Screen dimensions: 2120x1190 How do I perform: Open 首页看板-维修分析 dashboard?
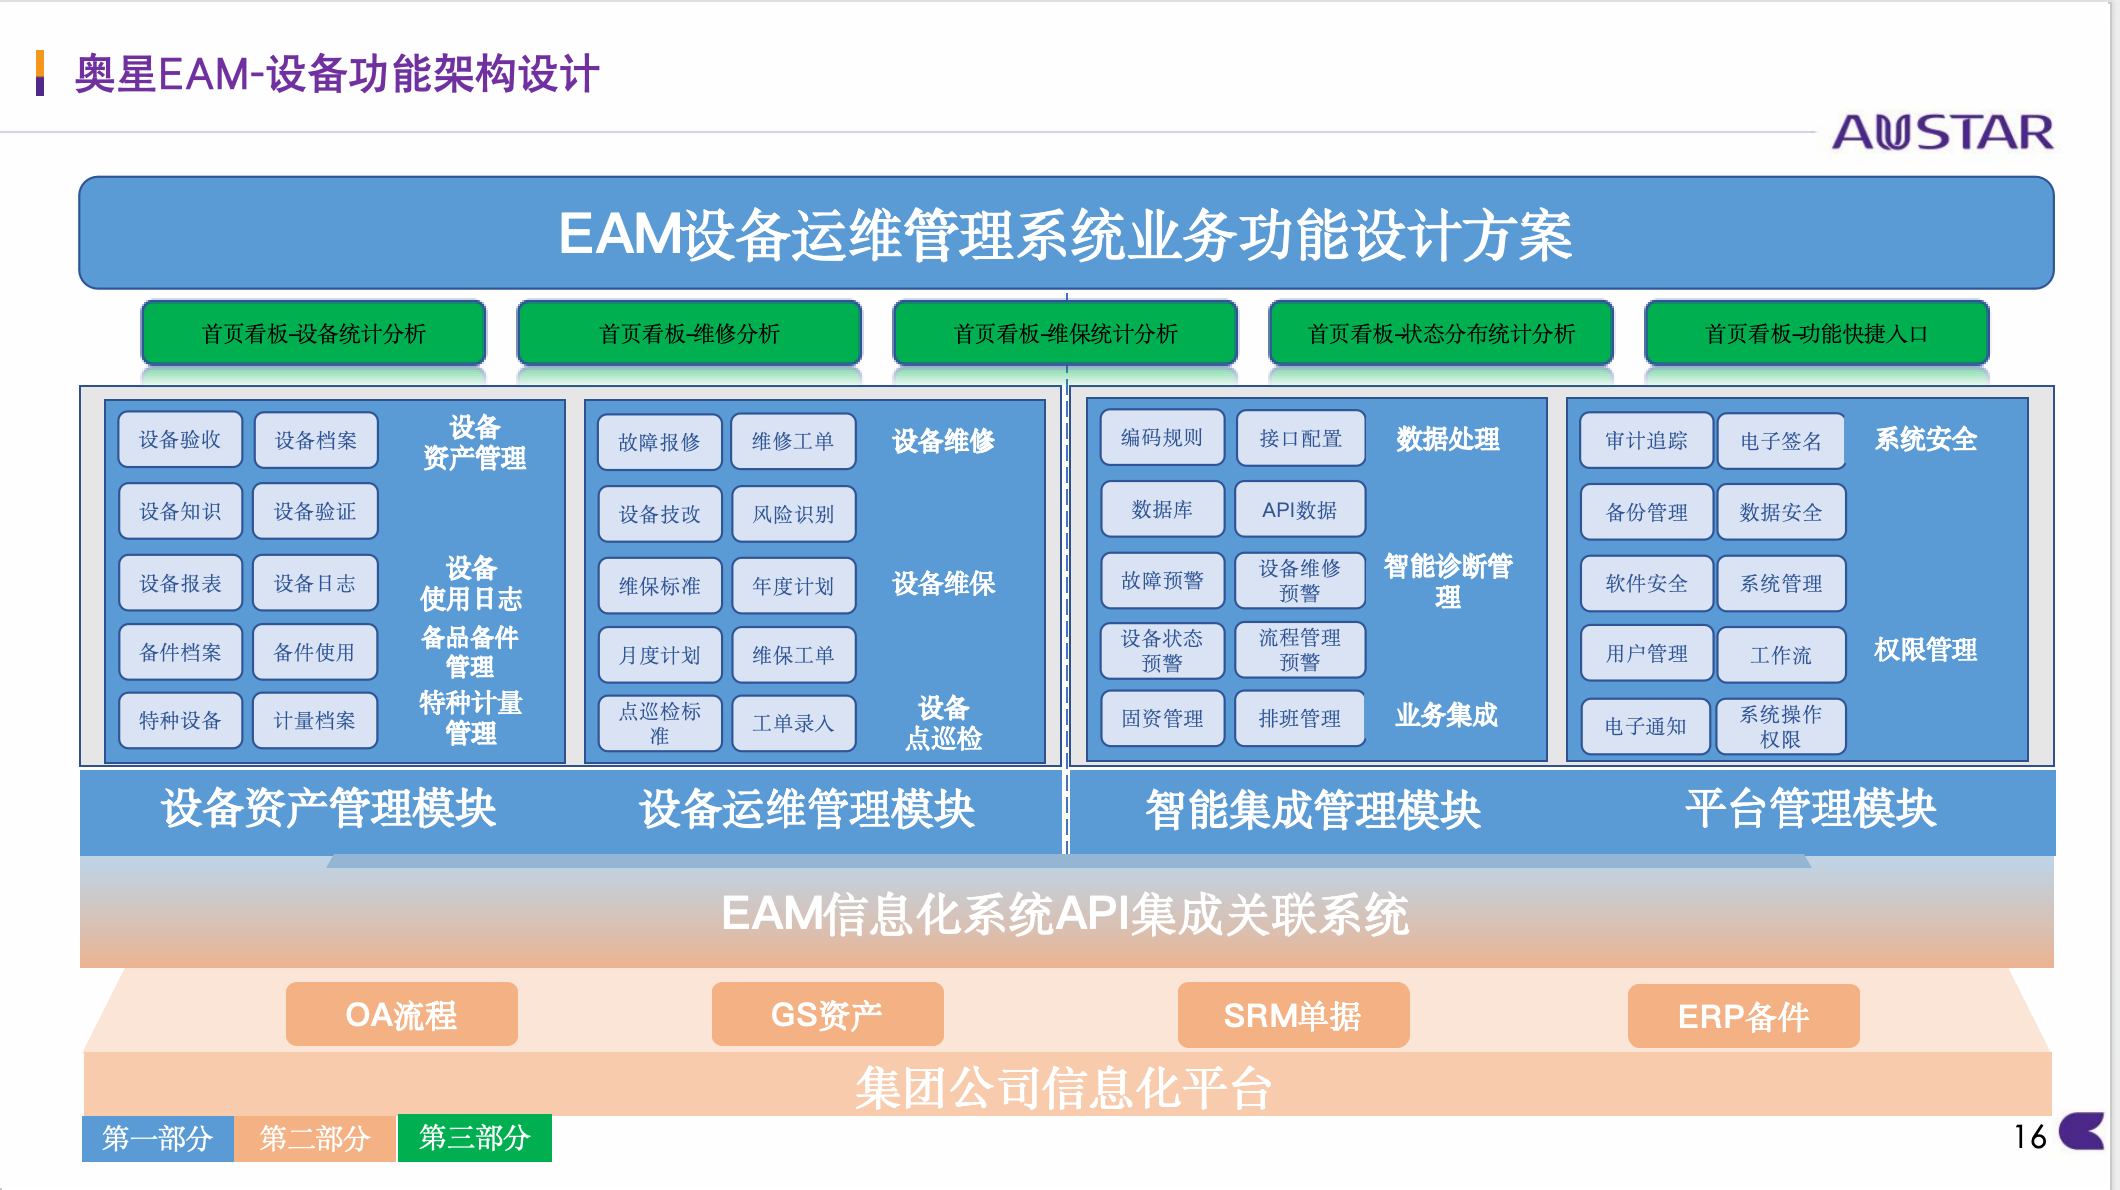coord(689,333)
